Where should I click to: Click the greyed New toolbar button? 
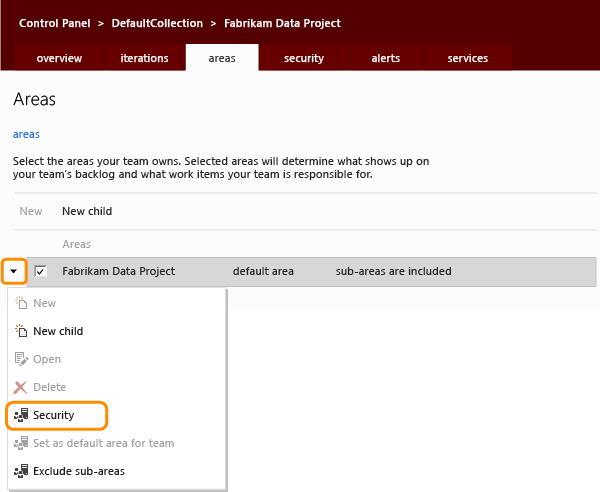click(31, 211)
